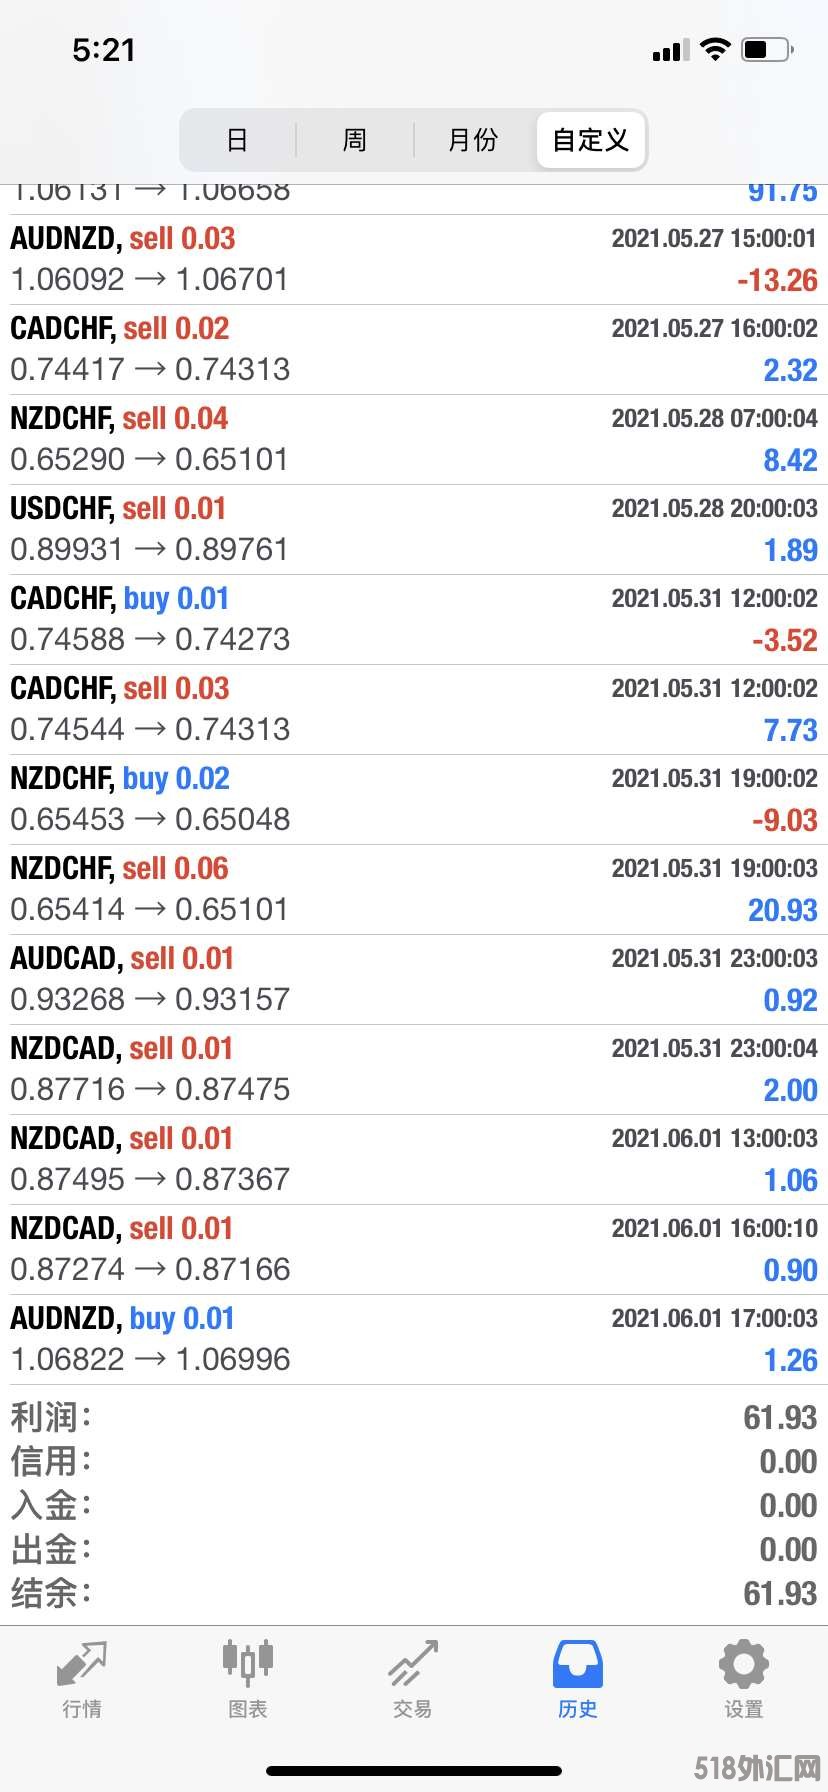The width and height of the screenshot is (828, 1792).
Task: Tap the 5:21 status bar clock
Action: [x=104, y=50]
